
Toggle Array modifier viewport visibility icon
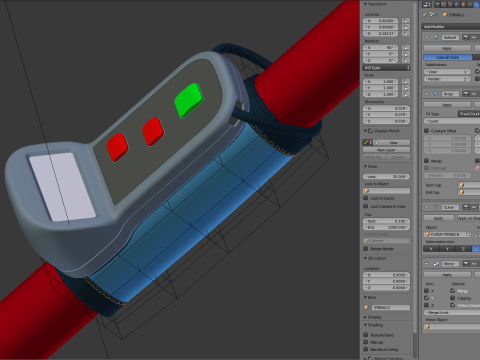coord(474,94)
